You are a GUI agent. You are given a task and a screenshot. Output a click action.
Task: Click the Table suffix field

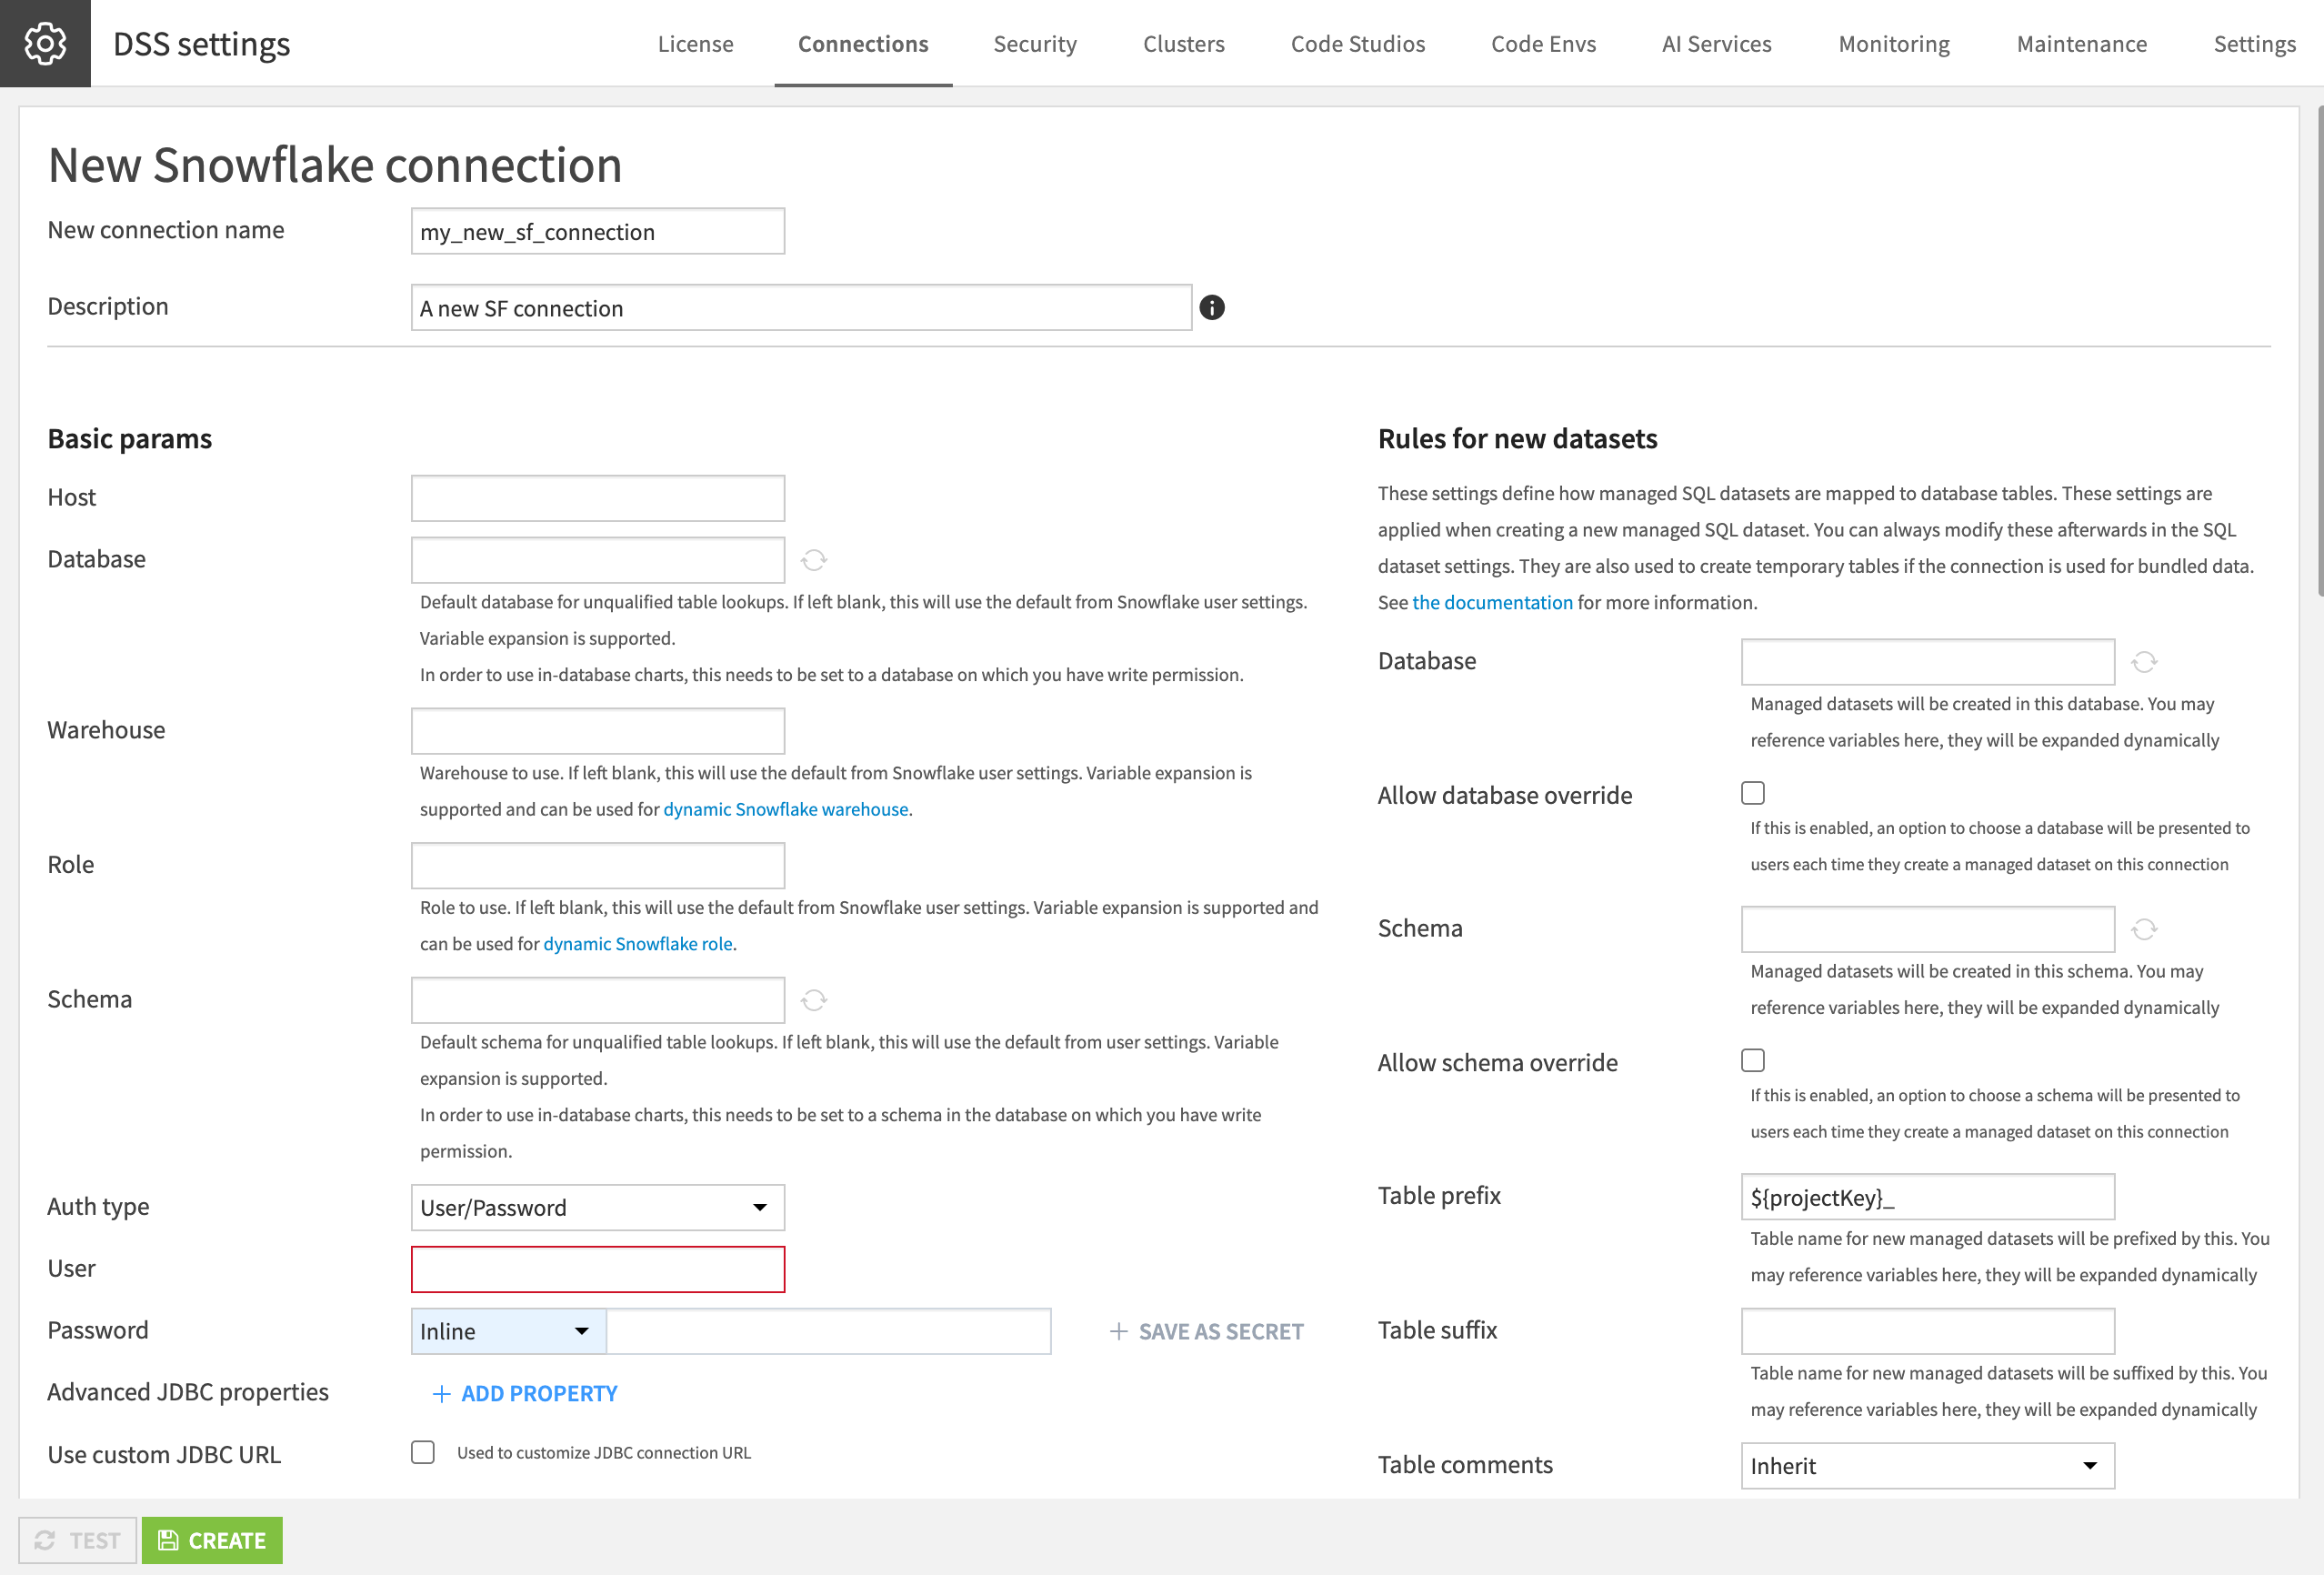(1928, 1332)
